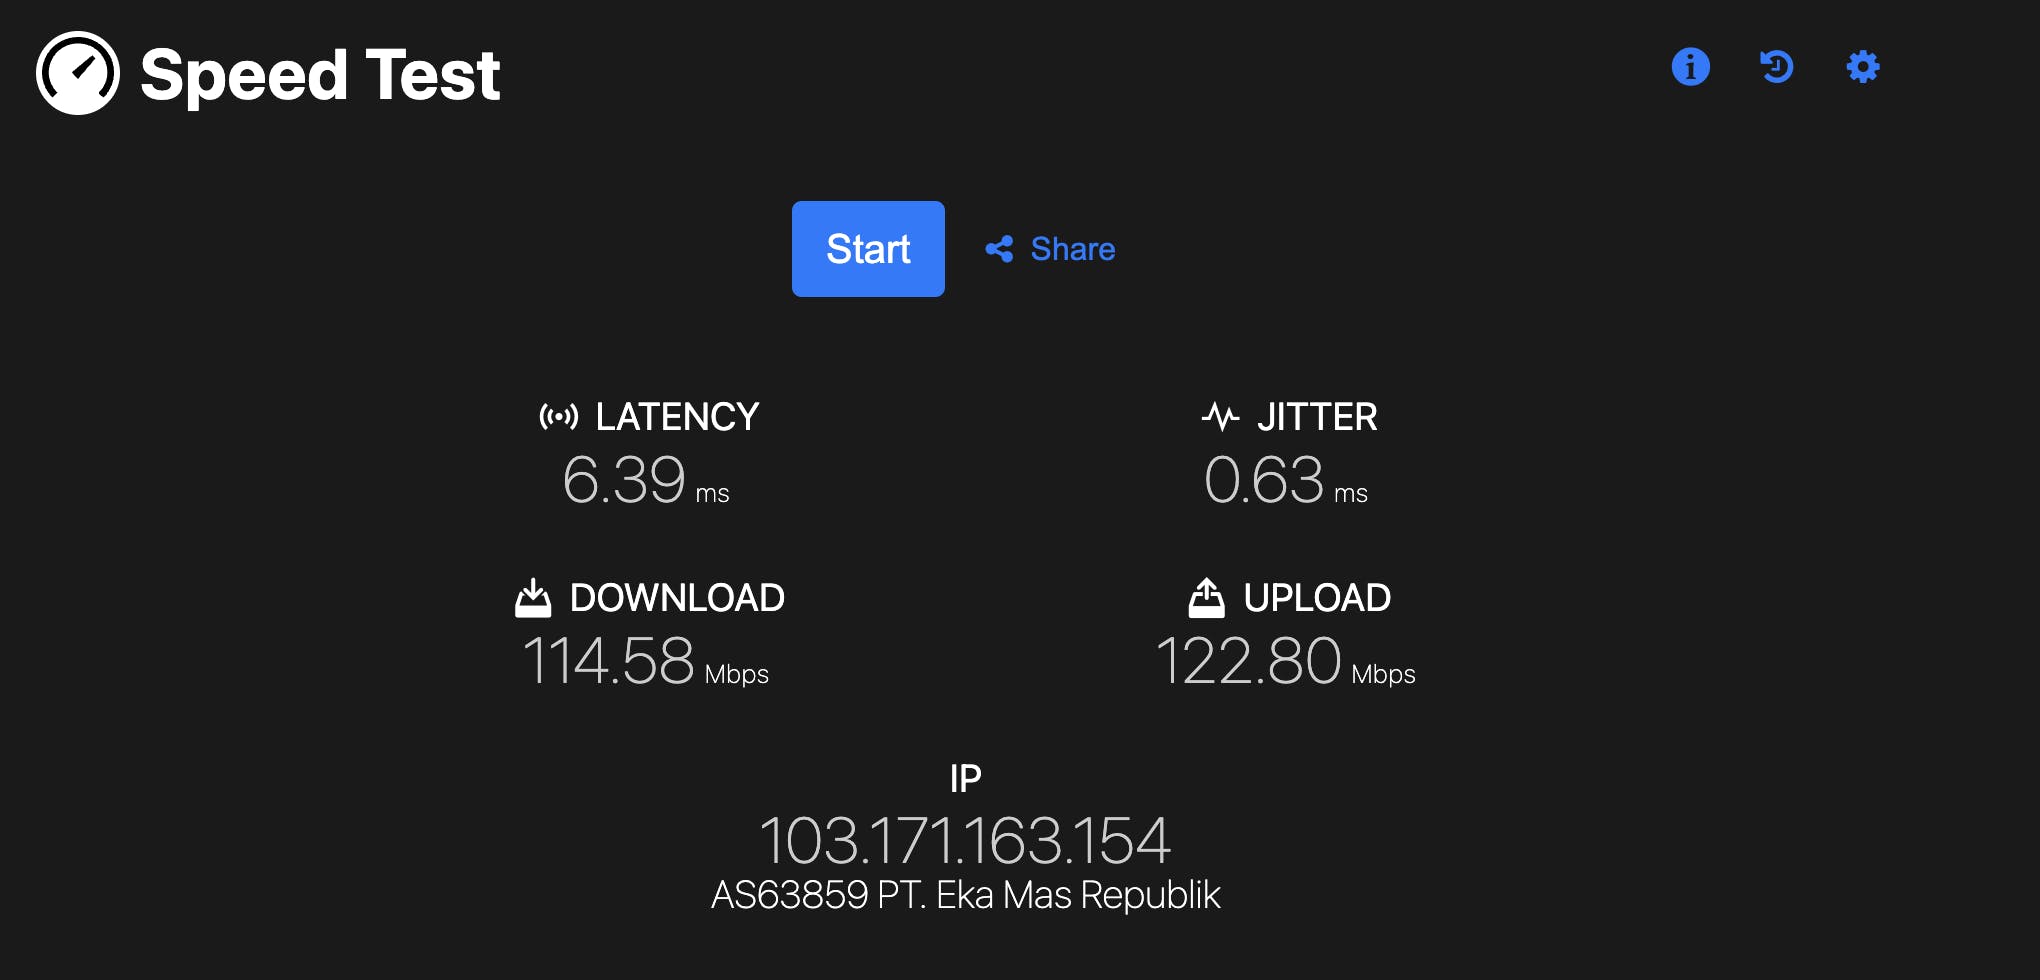The image size is (2040, 980).
Task: Click the DOWNLOAD label
Action: tap(677, 598)
